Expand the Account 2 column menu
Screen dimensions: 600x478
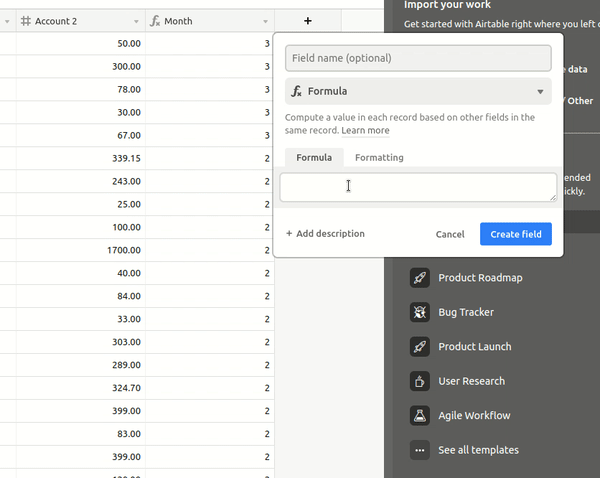point(136,21)
